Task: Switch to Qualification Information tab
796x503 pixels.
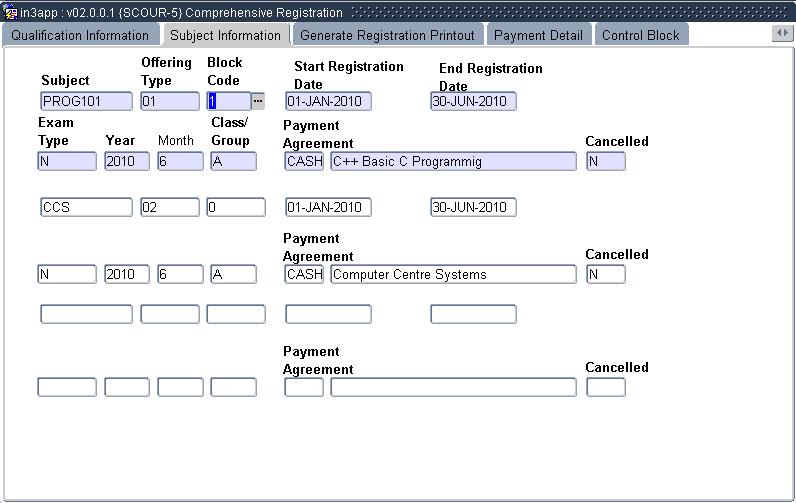Action: [80, 35]
